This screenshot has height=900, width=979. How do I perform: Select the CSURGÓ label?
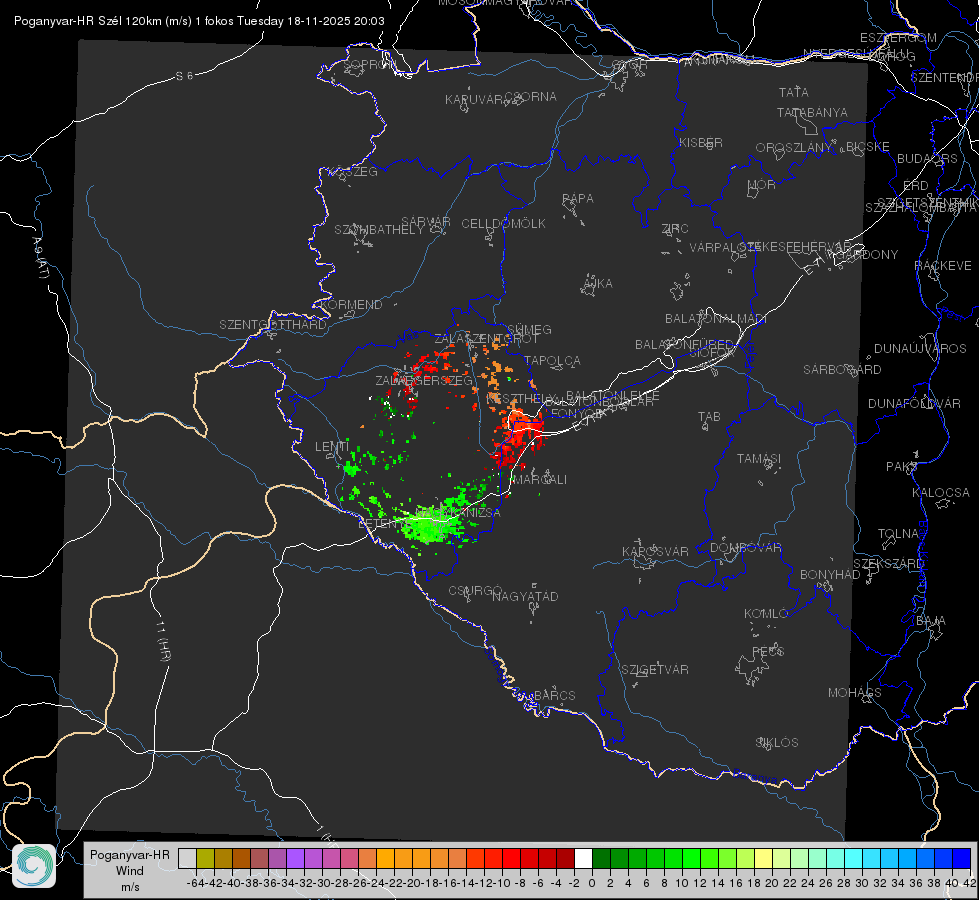point(475,590)
